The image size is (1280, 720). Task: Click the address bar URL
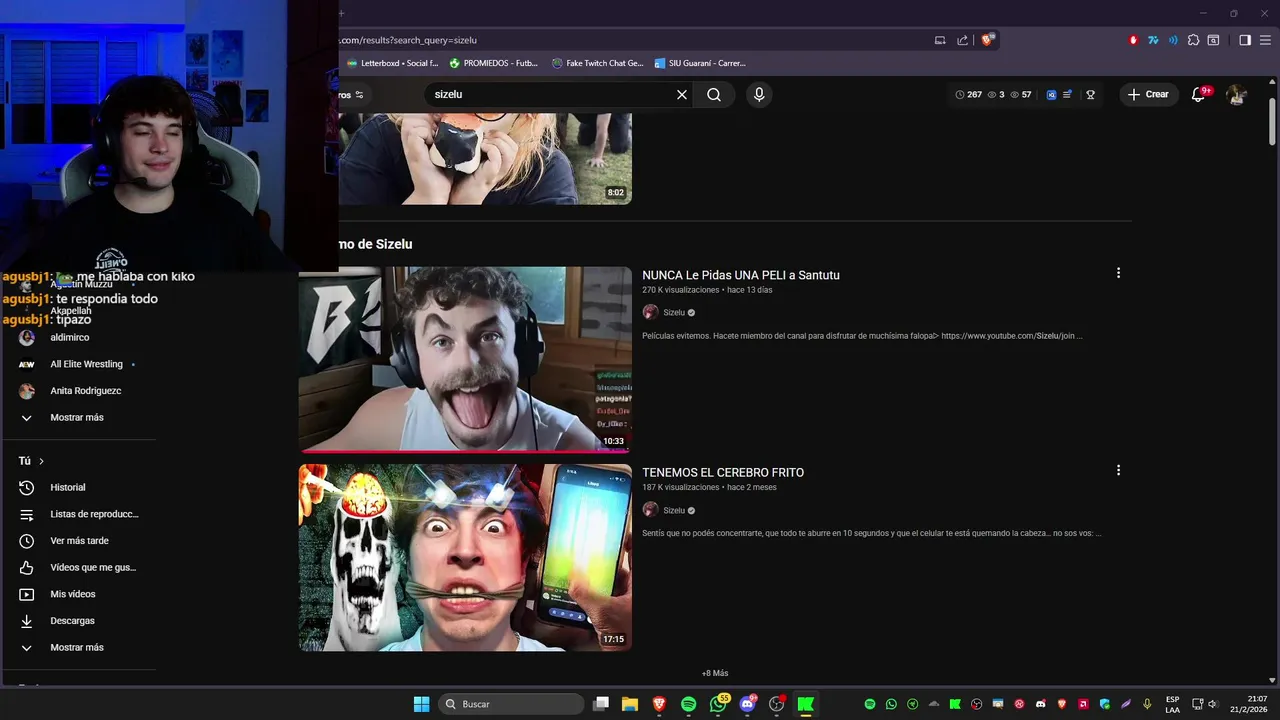click(x=408, y=40)
